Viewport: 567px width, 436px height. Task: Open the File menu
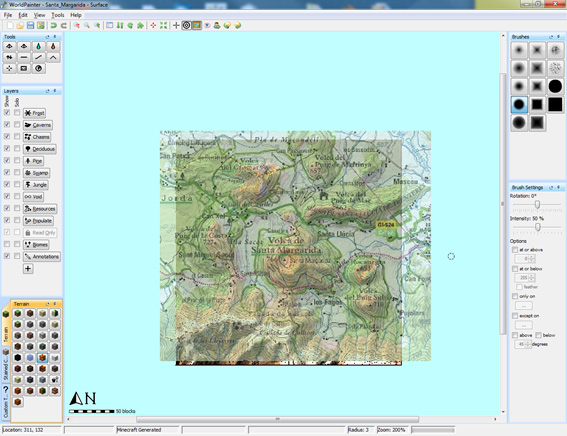pos(8,15)
